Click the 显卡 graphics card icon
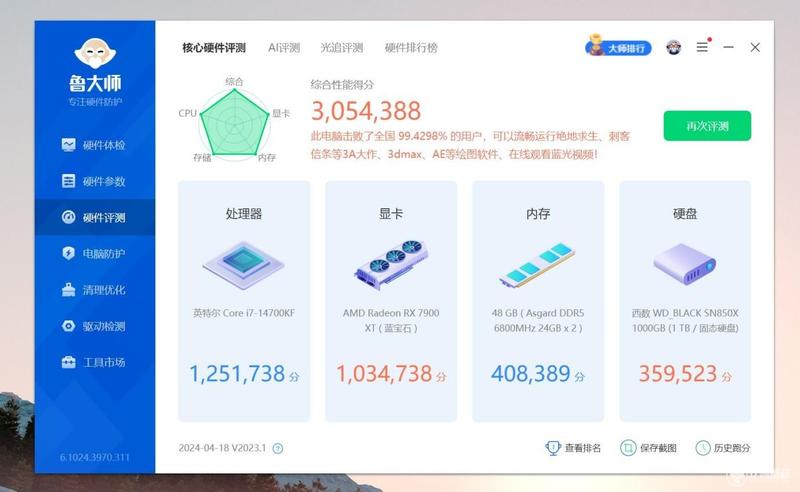800x492 pixels. click(391, 264)
